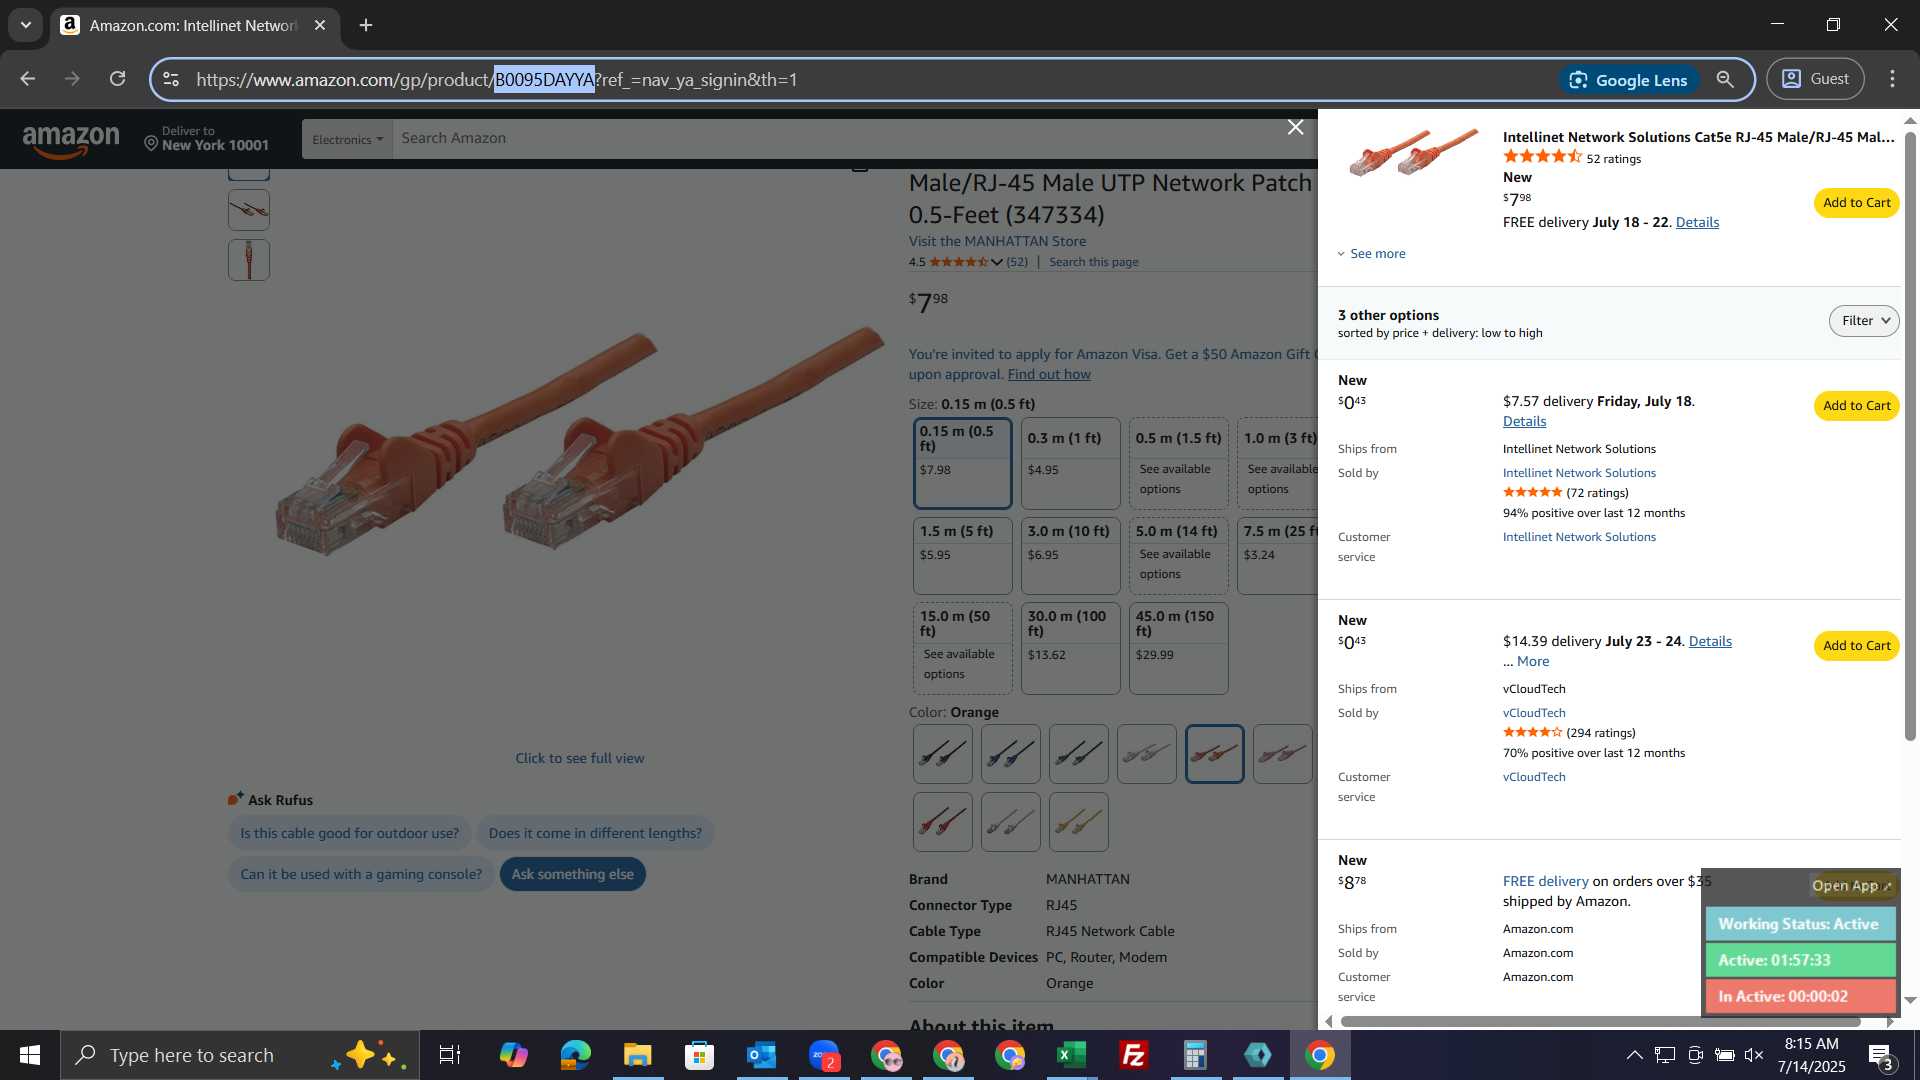The width and height of the screenshot is (1920, 1080).
Task: Click the Amazon logo
Action: [71, 141]
